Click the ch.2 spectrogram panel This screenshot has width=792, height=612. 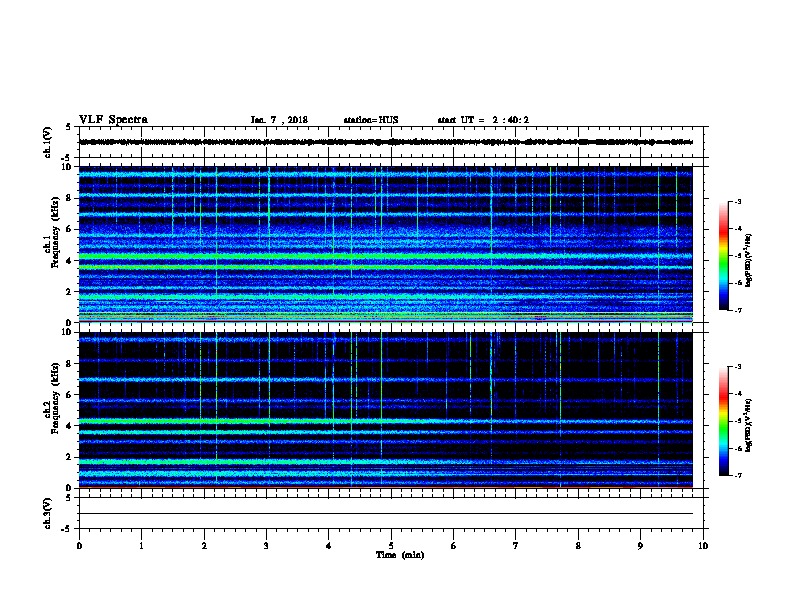click(386, 410)
